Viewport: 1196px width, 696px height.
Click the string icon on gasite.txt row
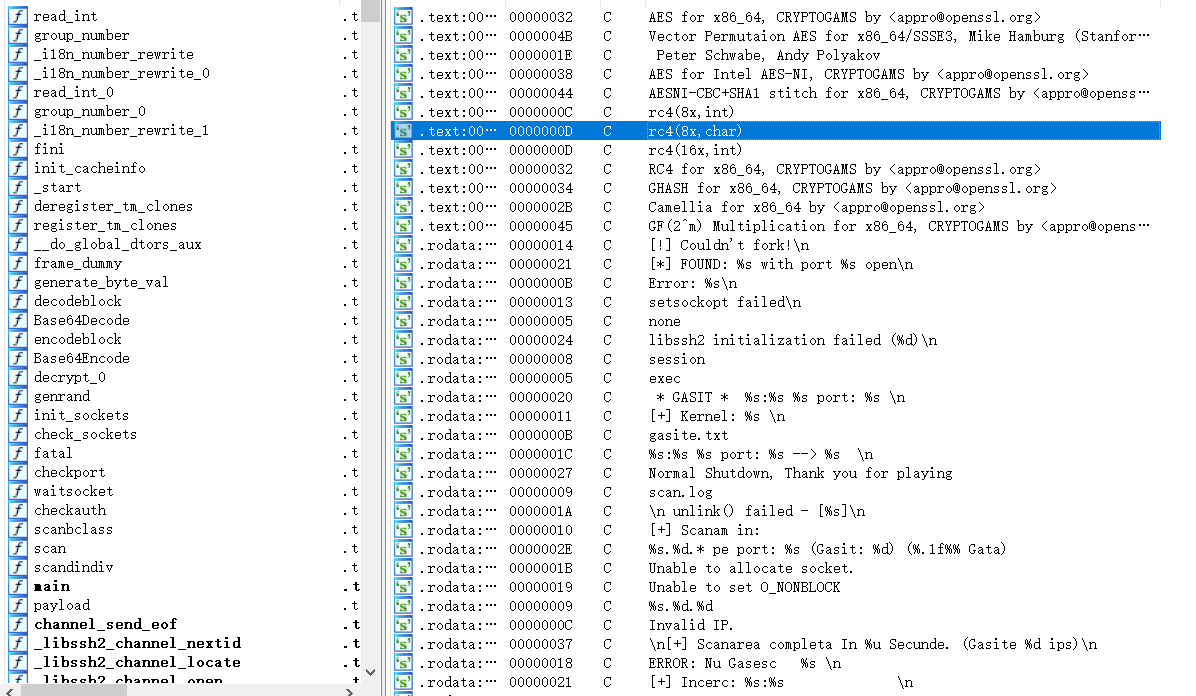pos(403,435)
